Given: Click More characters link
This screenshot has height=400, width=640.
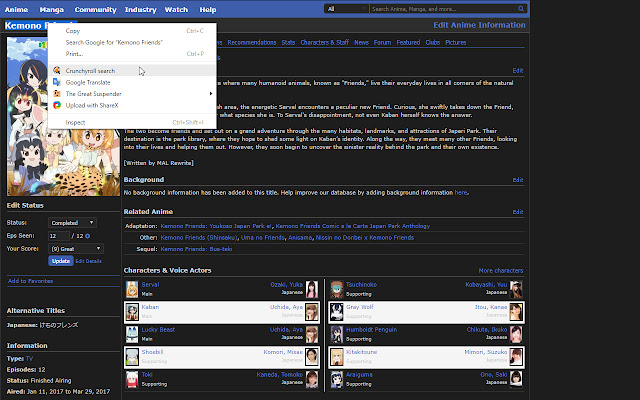Looking at the screenshot, I should point(501,271).
